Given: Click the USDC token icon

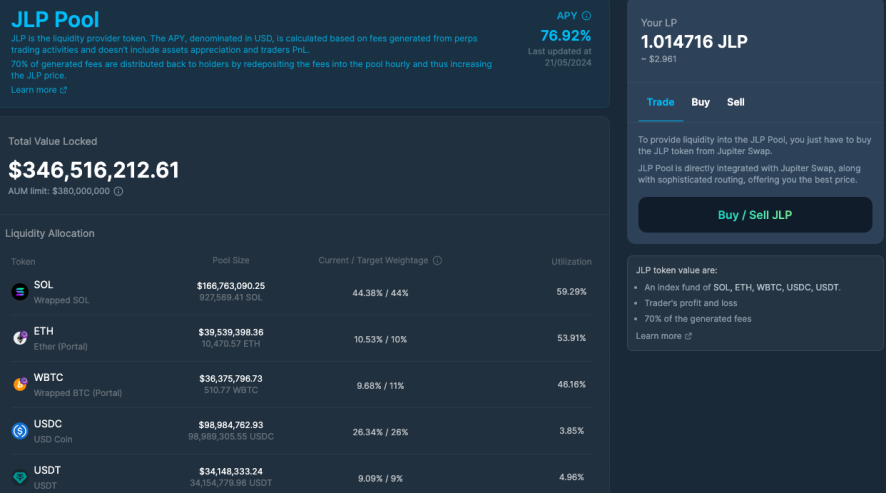Looking at the screenshot, I should coord(20,431).
